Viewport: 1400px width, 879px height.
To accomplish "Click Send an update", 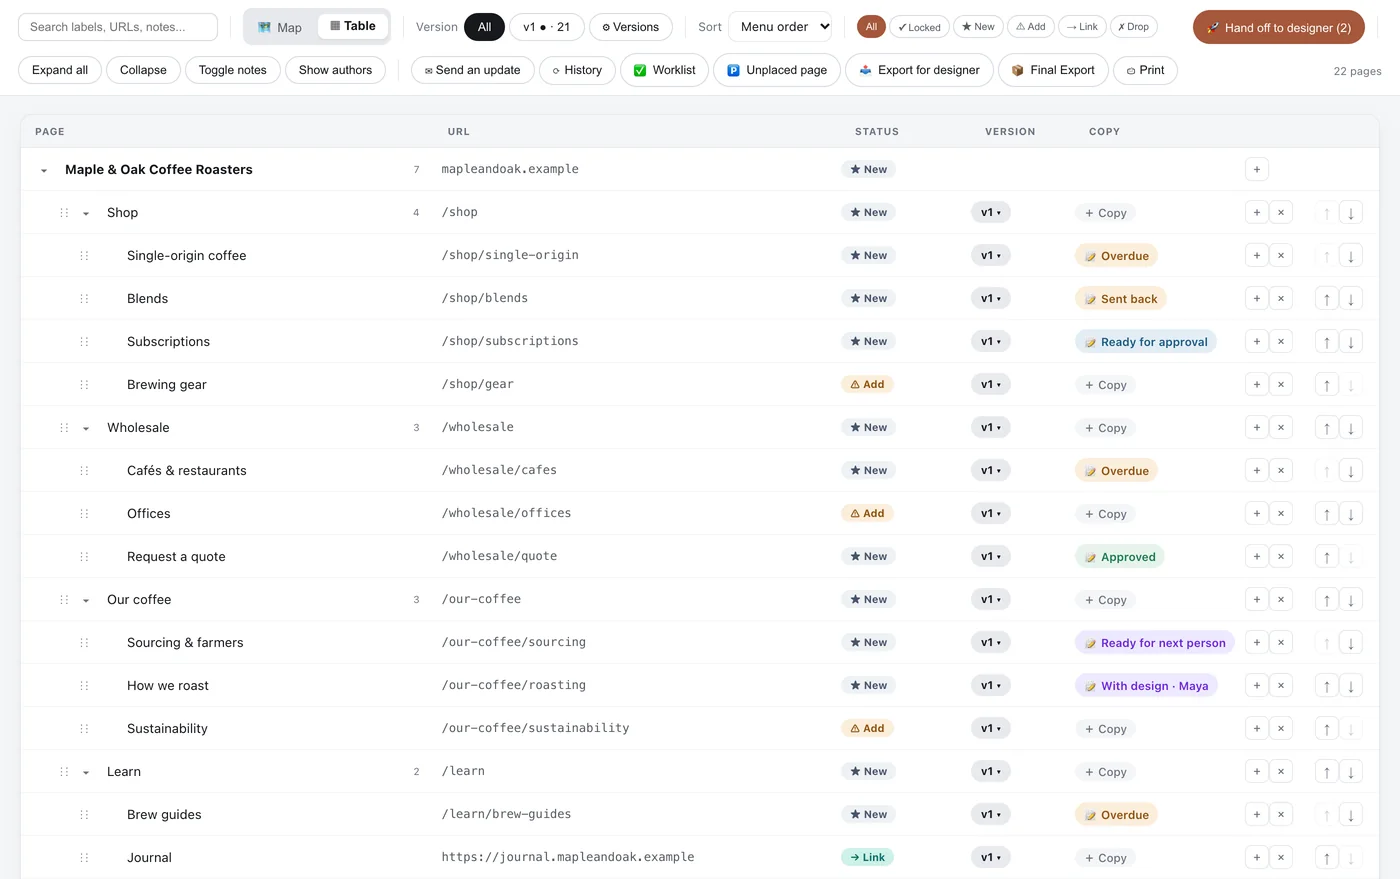I will (472, 70).
